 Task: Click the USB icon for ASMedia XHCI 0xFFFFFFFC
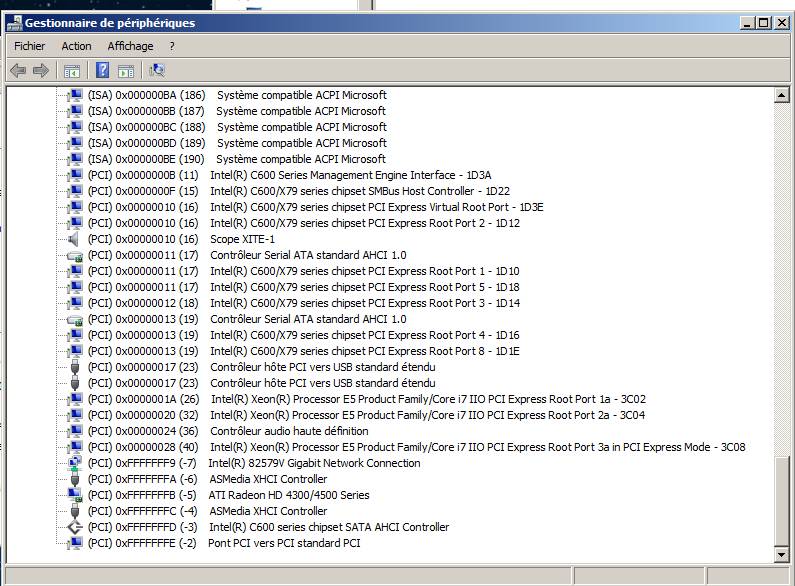[x=75, y=511]
